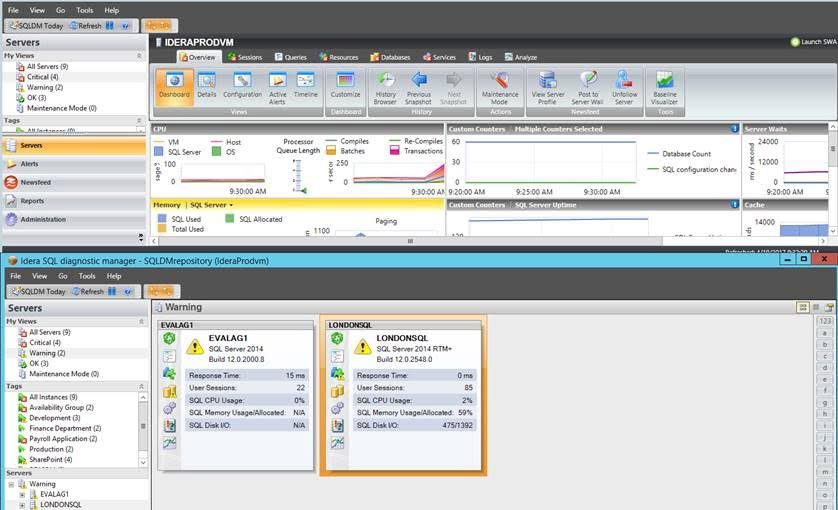Open Timeline view icon in ribbon
This screenshot has width=838, height=510.
[306, 86]
